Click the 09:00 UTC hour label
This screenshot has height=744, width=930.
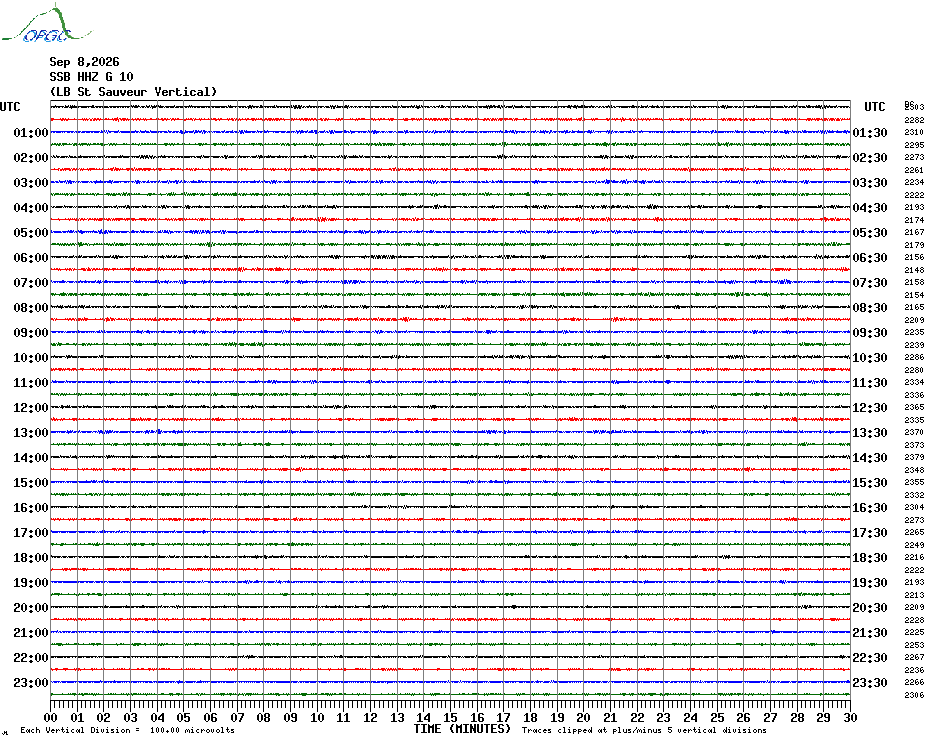(31, 333)
